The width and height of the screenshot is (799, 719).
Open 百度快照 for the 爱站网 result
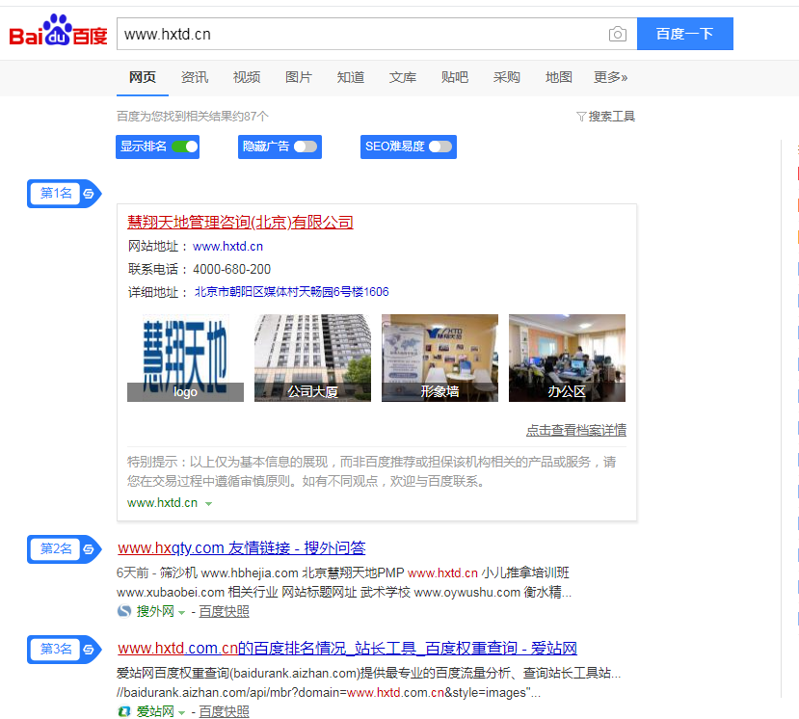224,712
